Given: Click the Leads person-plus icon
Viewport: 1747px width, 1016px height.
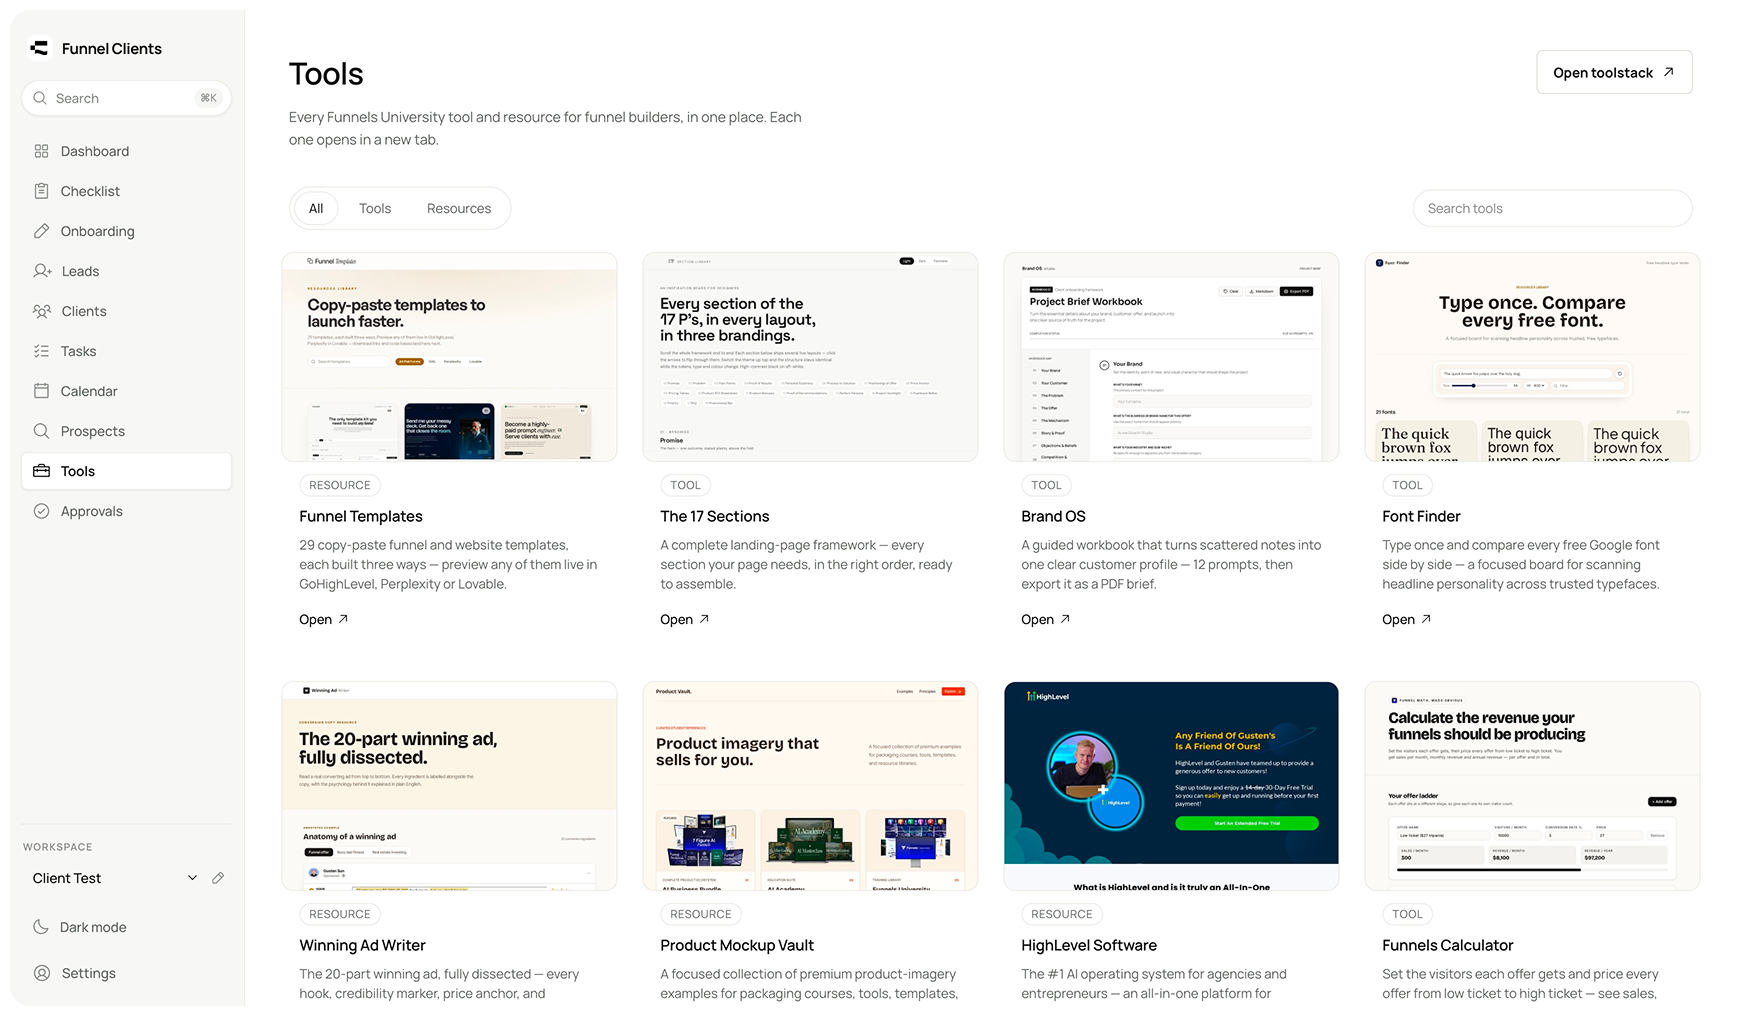Looking at the screenshot, I should click(42, 271).
